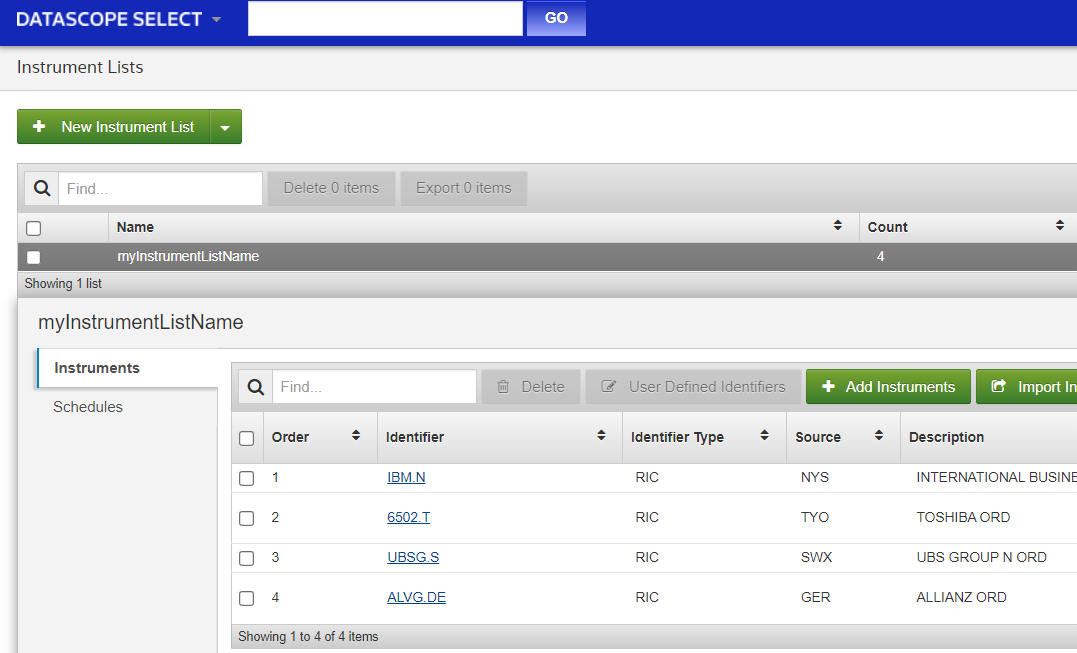Open the IBM.N identifier link

[x=406, y=477]
